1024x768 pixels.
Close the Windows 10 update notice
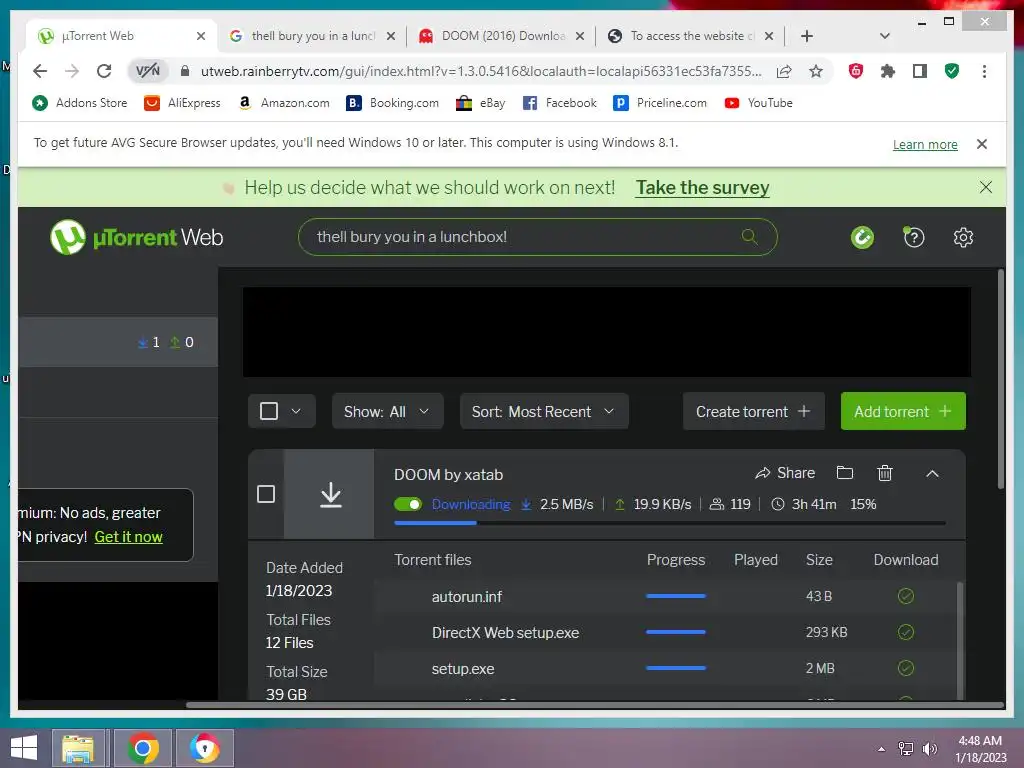pos(982,144)
